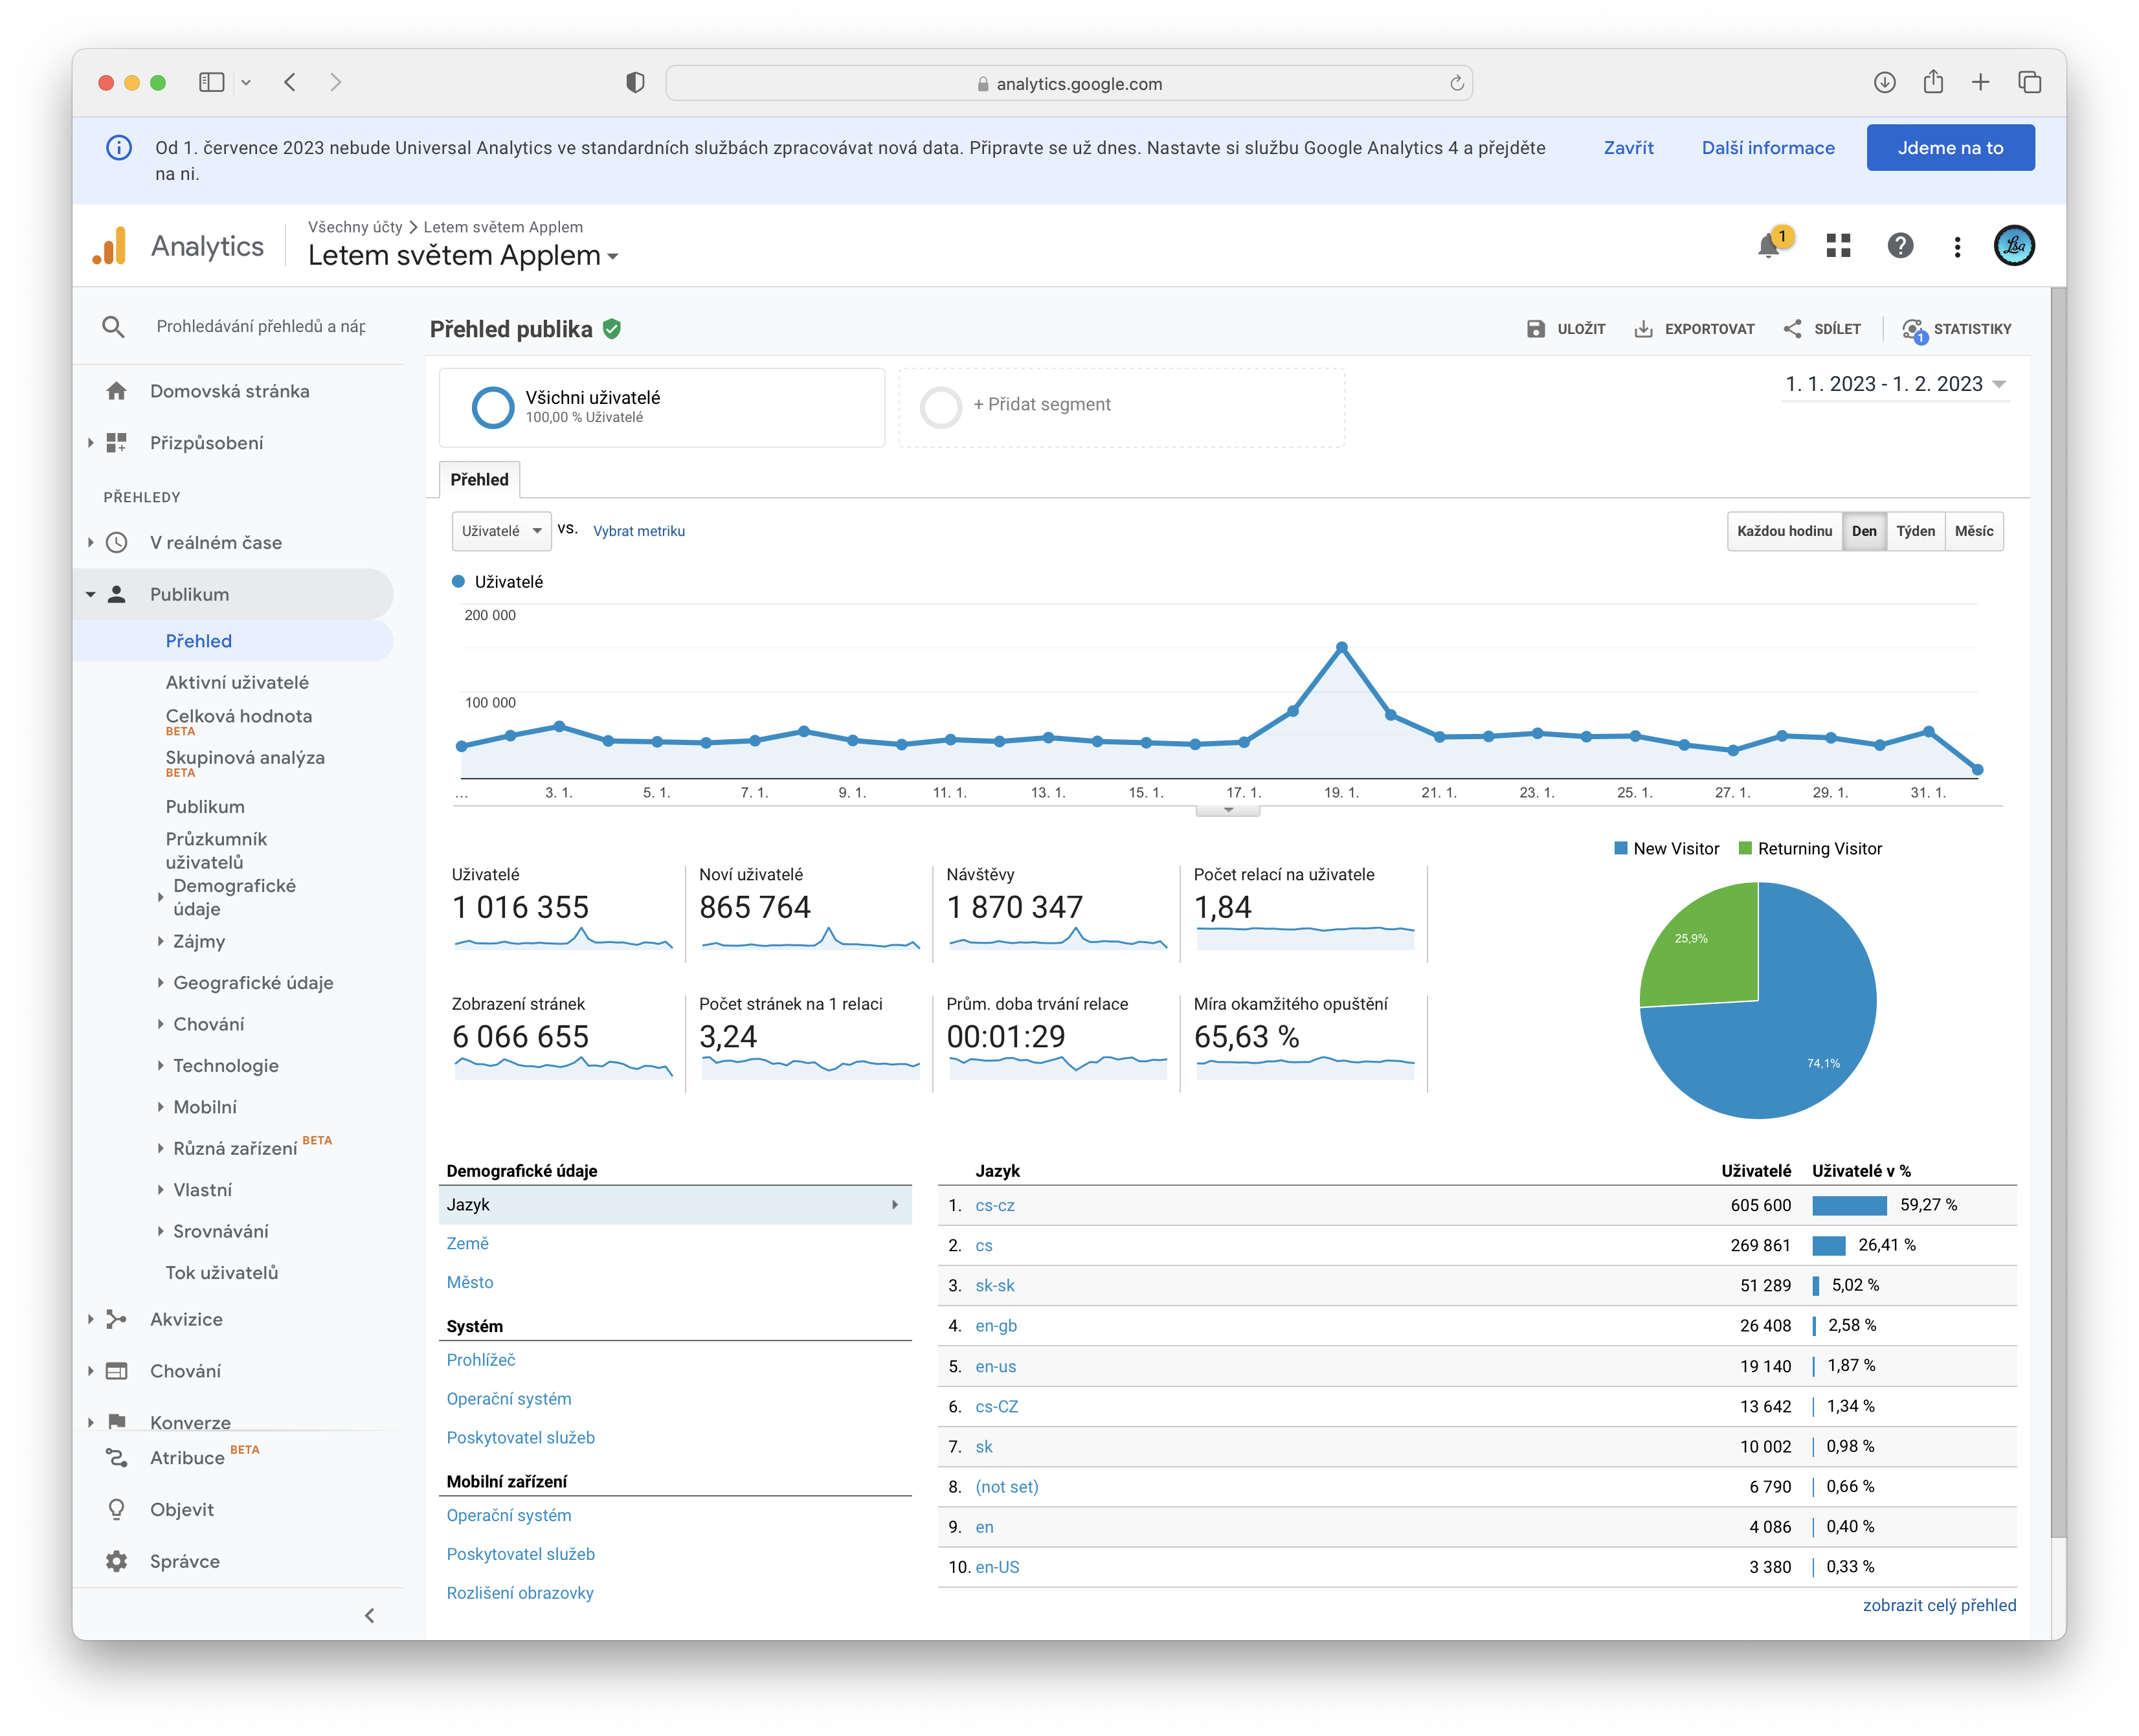Screen dimensions: 2139x1736
Task: Open the Google apps grid icon
Action: tap(1838, 246)
